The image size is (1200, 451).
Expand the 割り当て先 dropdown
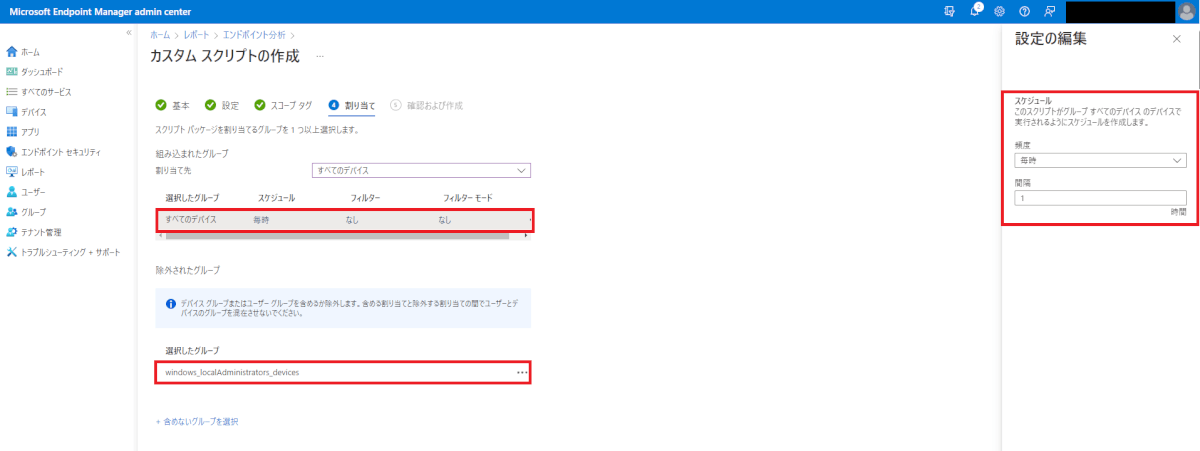click(x=421, y=171)
